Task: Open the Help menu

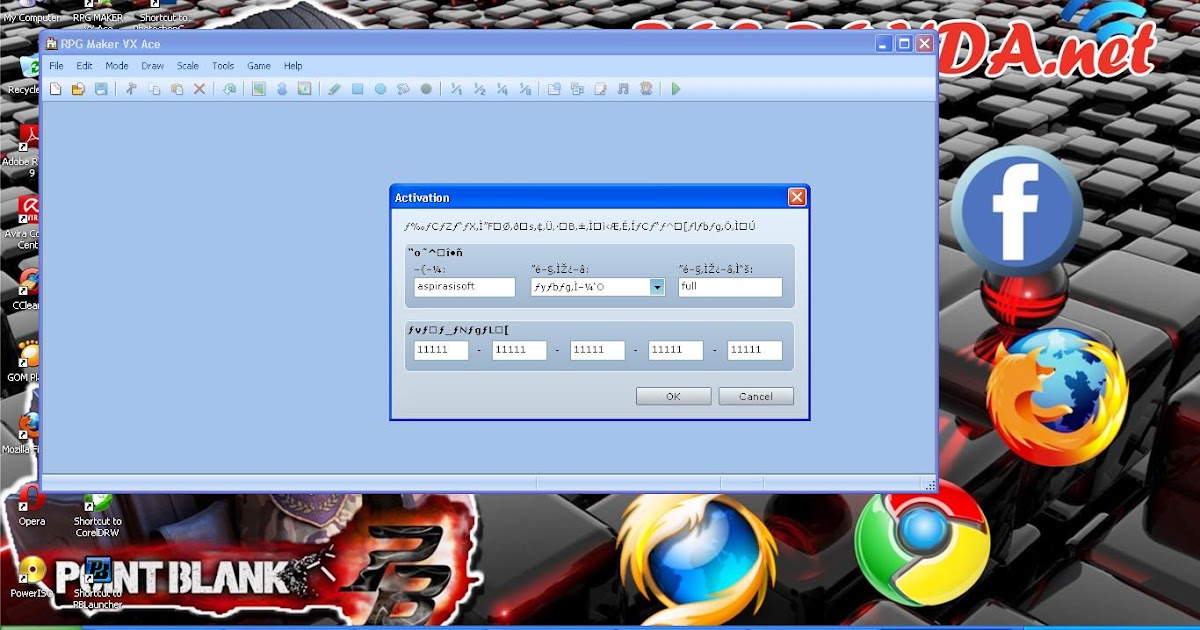Action: pyautogui.click(x=293, y=66)
